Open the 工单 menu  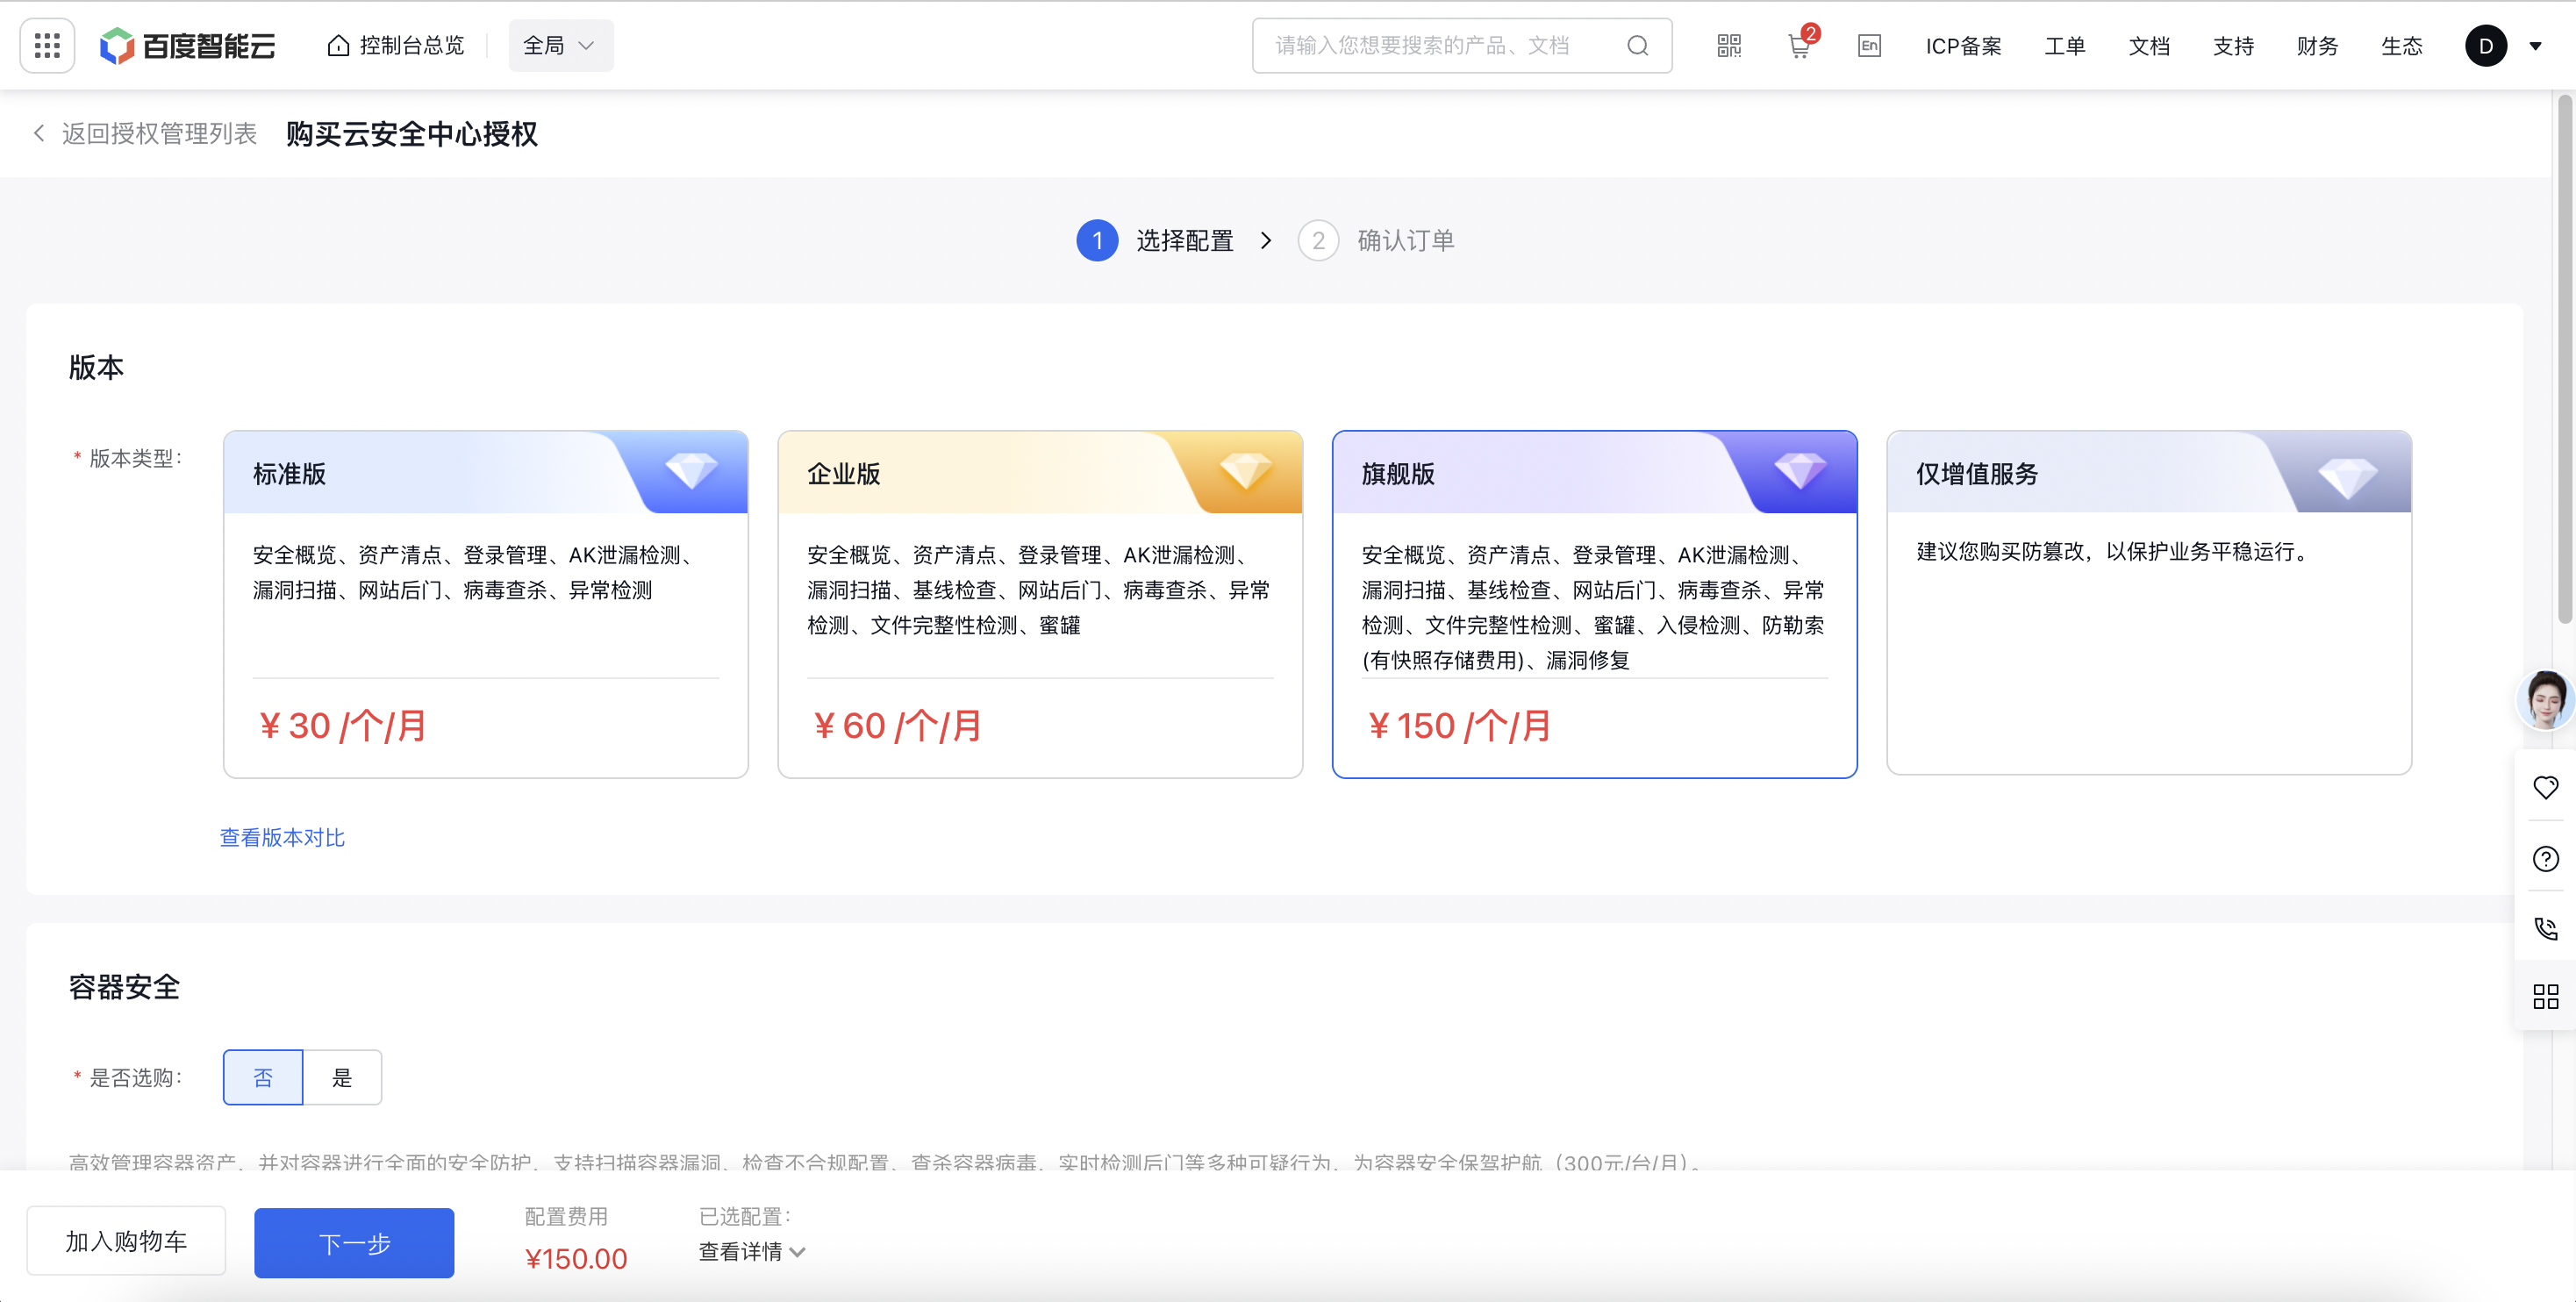click(x=2064, y=46)
